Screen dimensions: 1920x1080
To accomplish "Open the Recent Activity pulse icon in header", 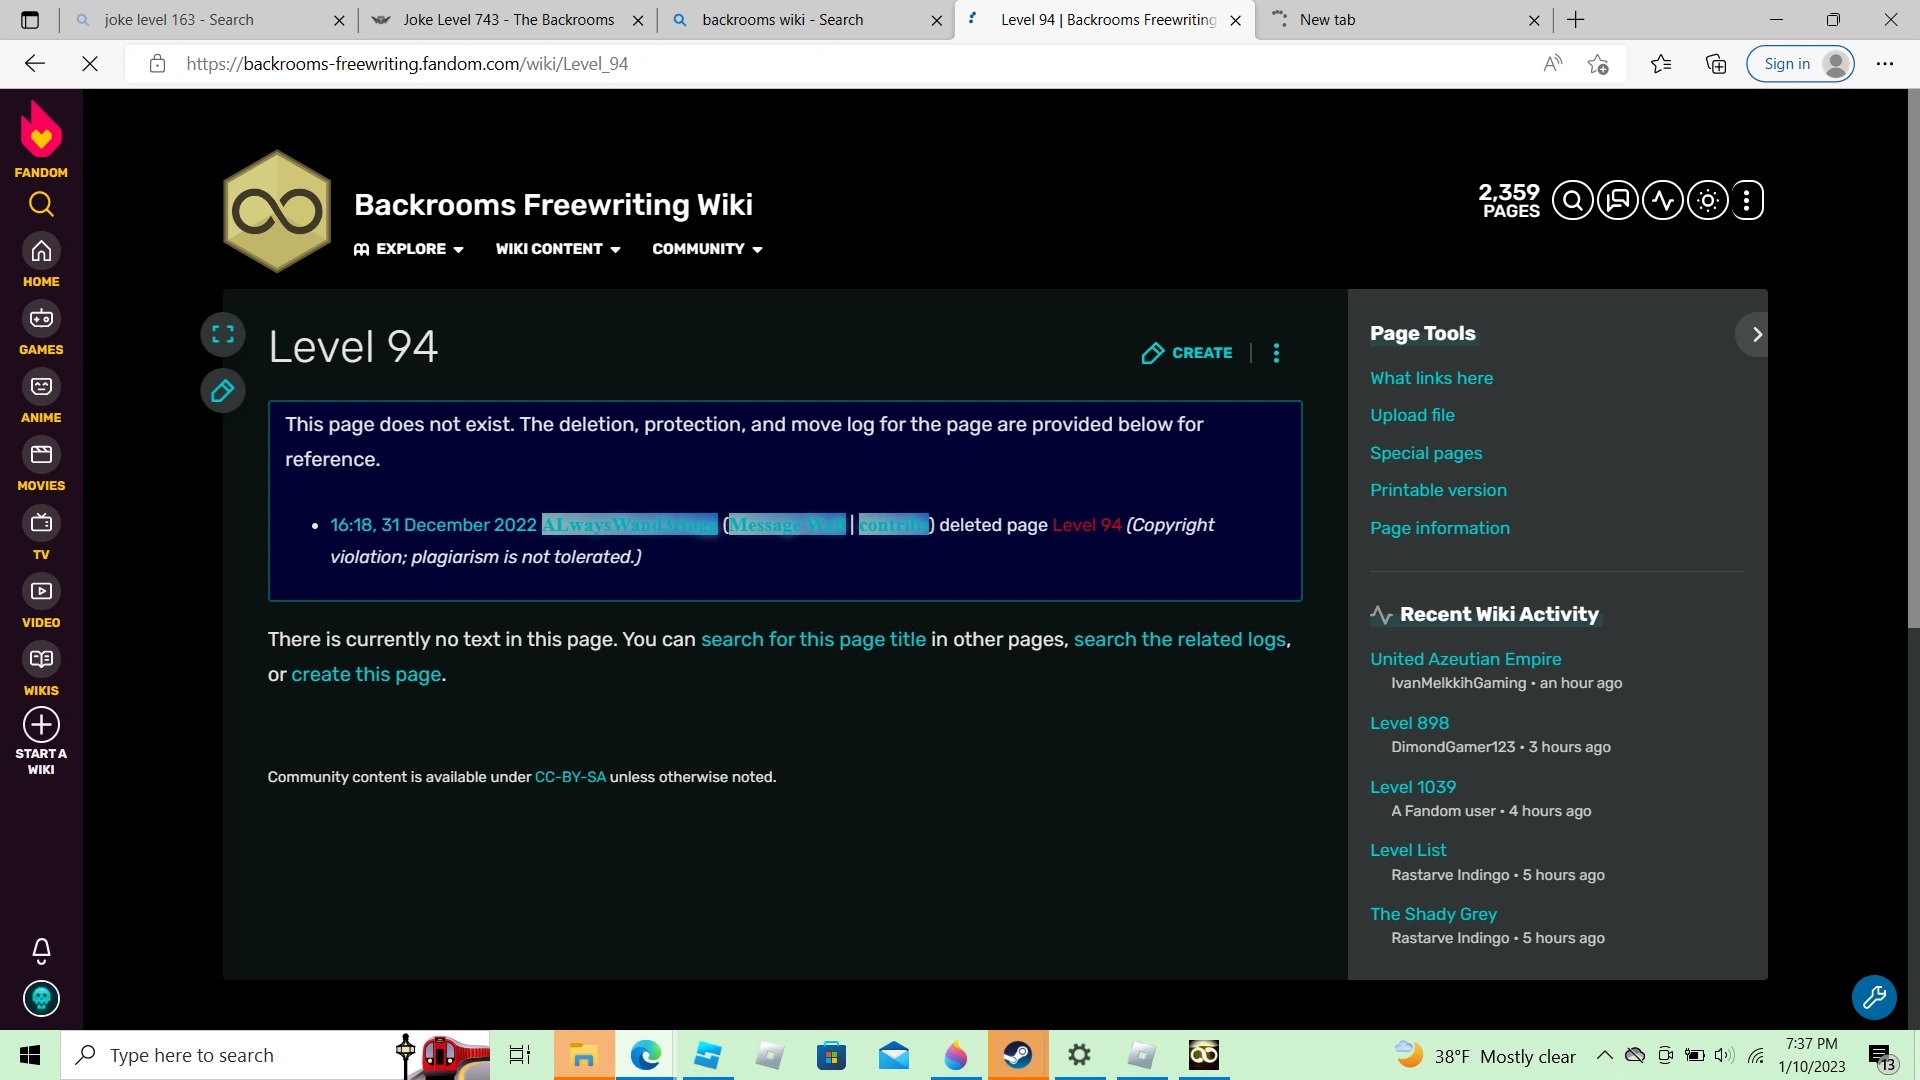I will point(1662,201).
